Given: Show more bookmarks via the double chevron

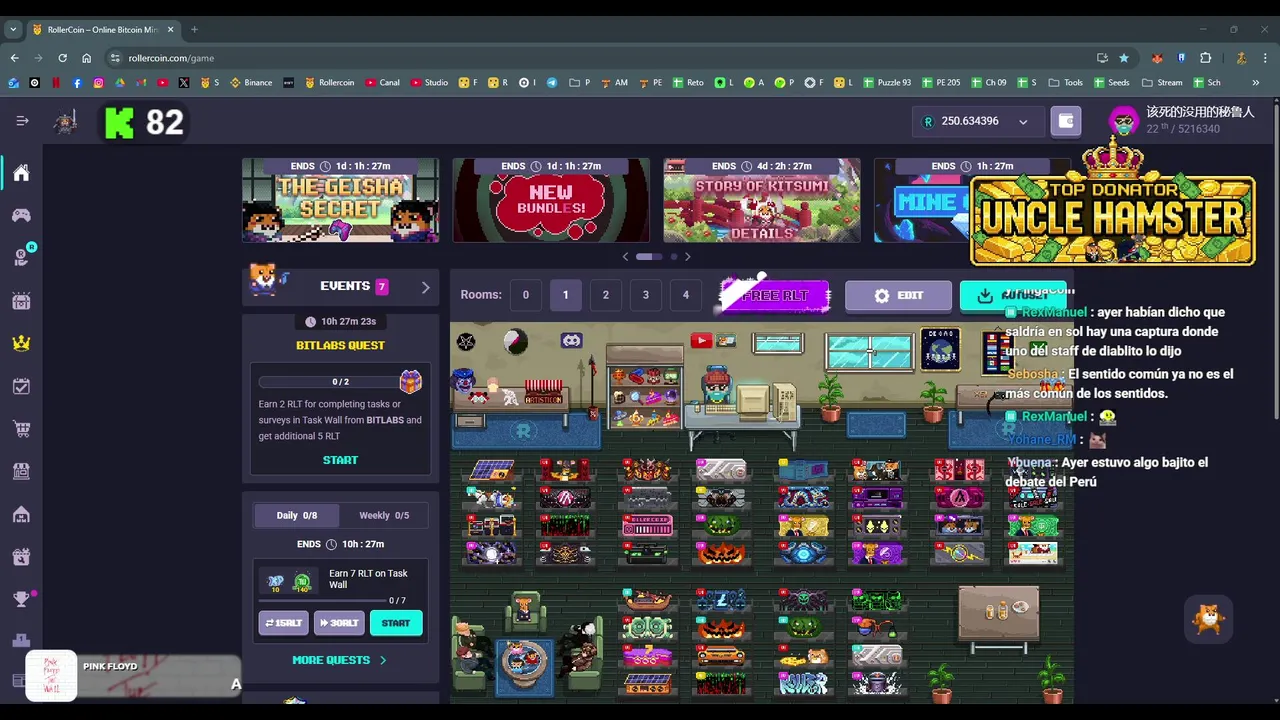Looking at the screenshot, I should pos(1255,83).
